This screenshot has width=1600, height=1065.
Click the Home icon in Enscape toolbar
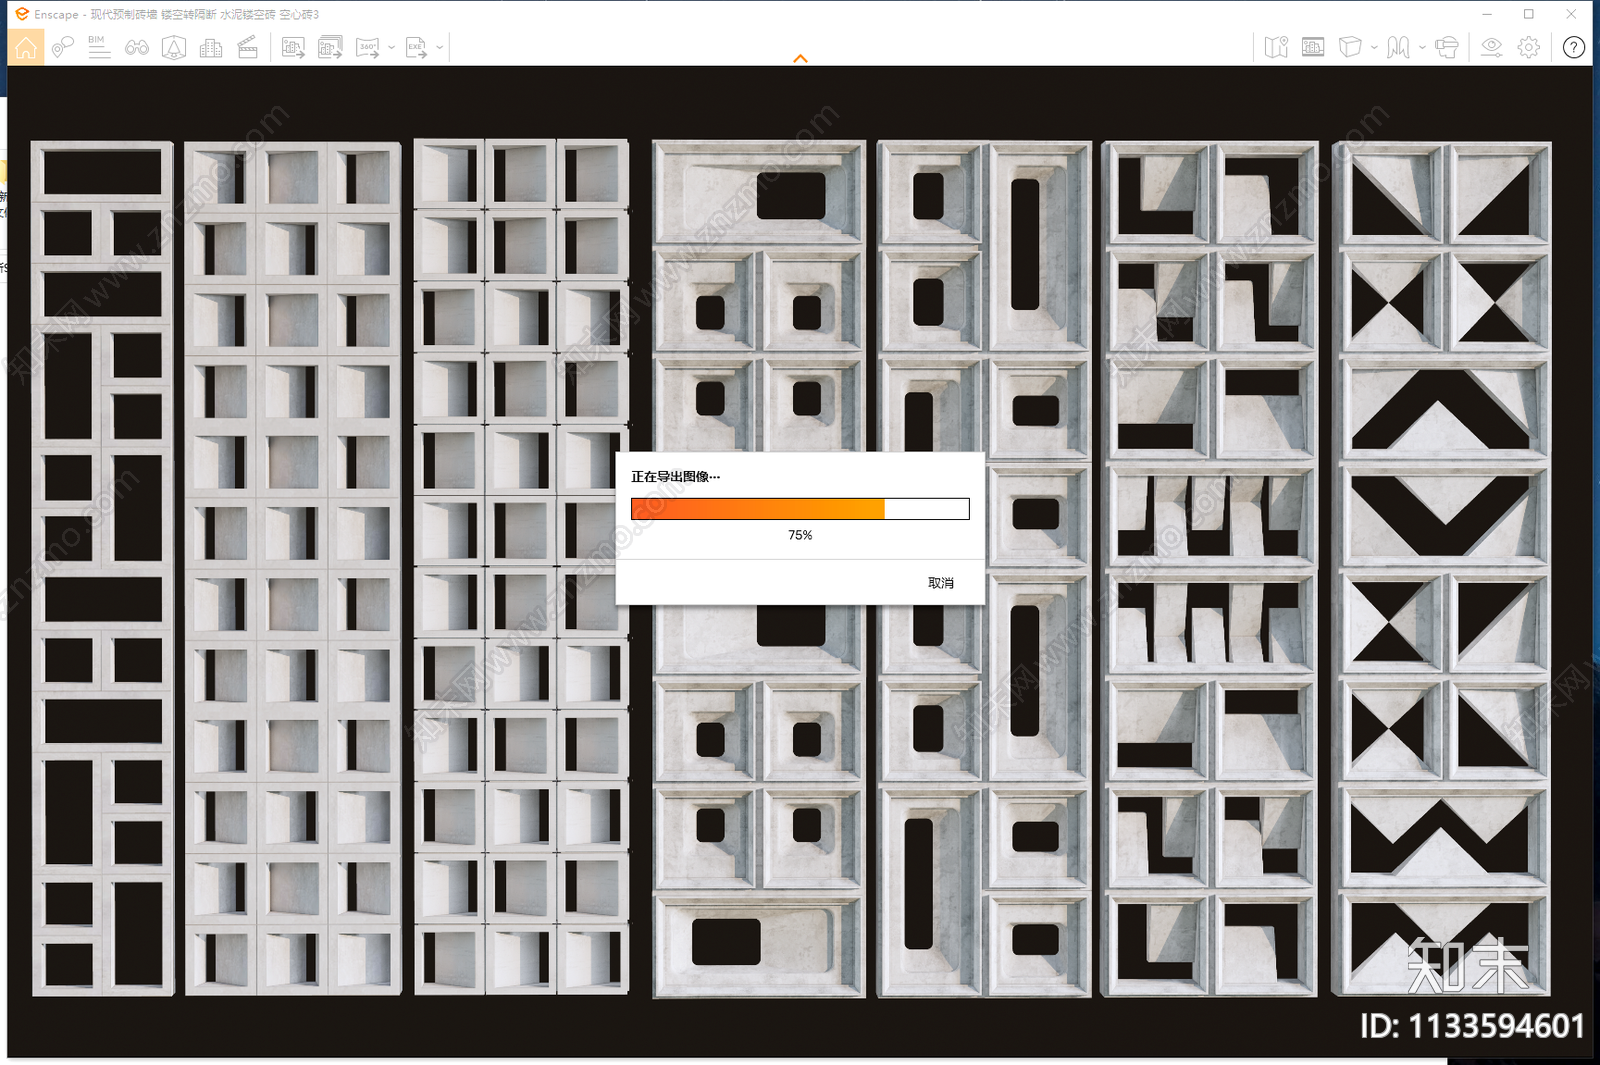coord(25,47)
